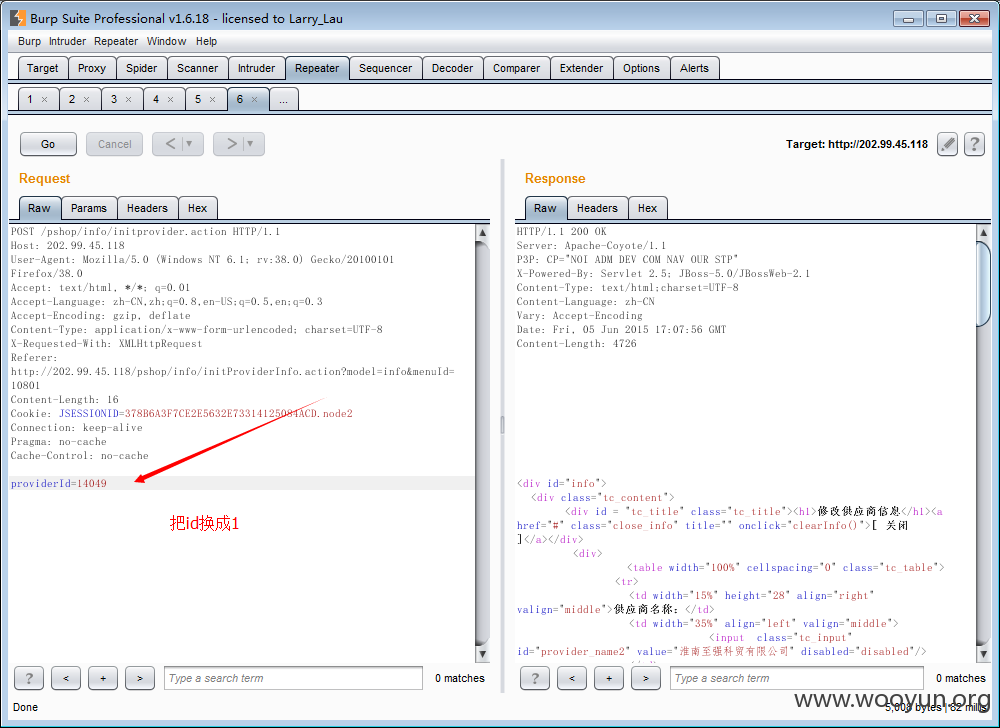Click the Cancel button
Image resolution: width=1000 pixels, height=728 pixels.
click(115, 144)
